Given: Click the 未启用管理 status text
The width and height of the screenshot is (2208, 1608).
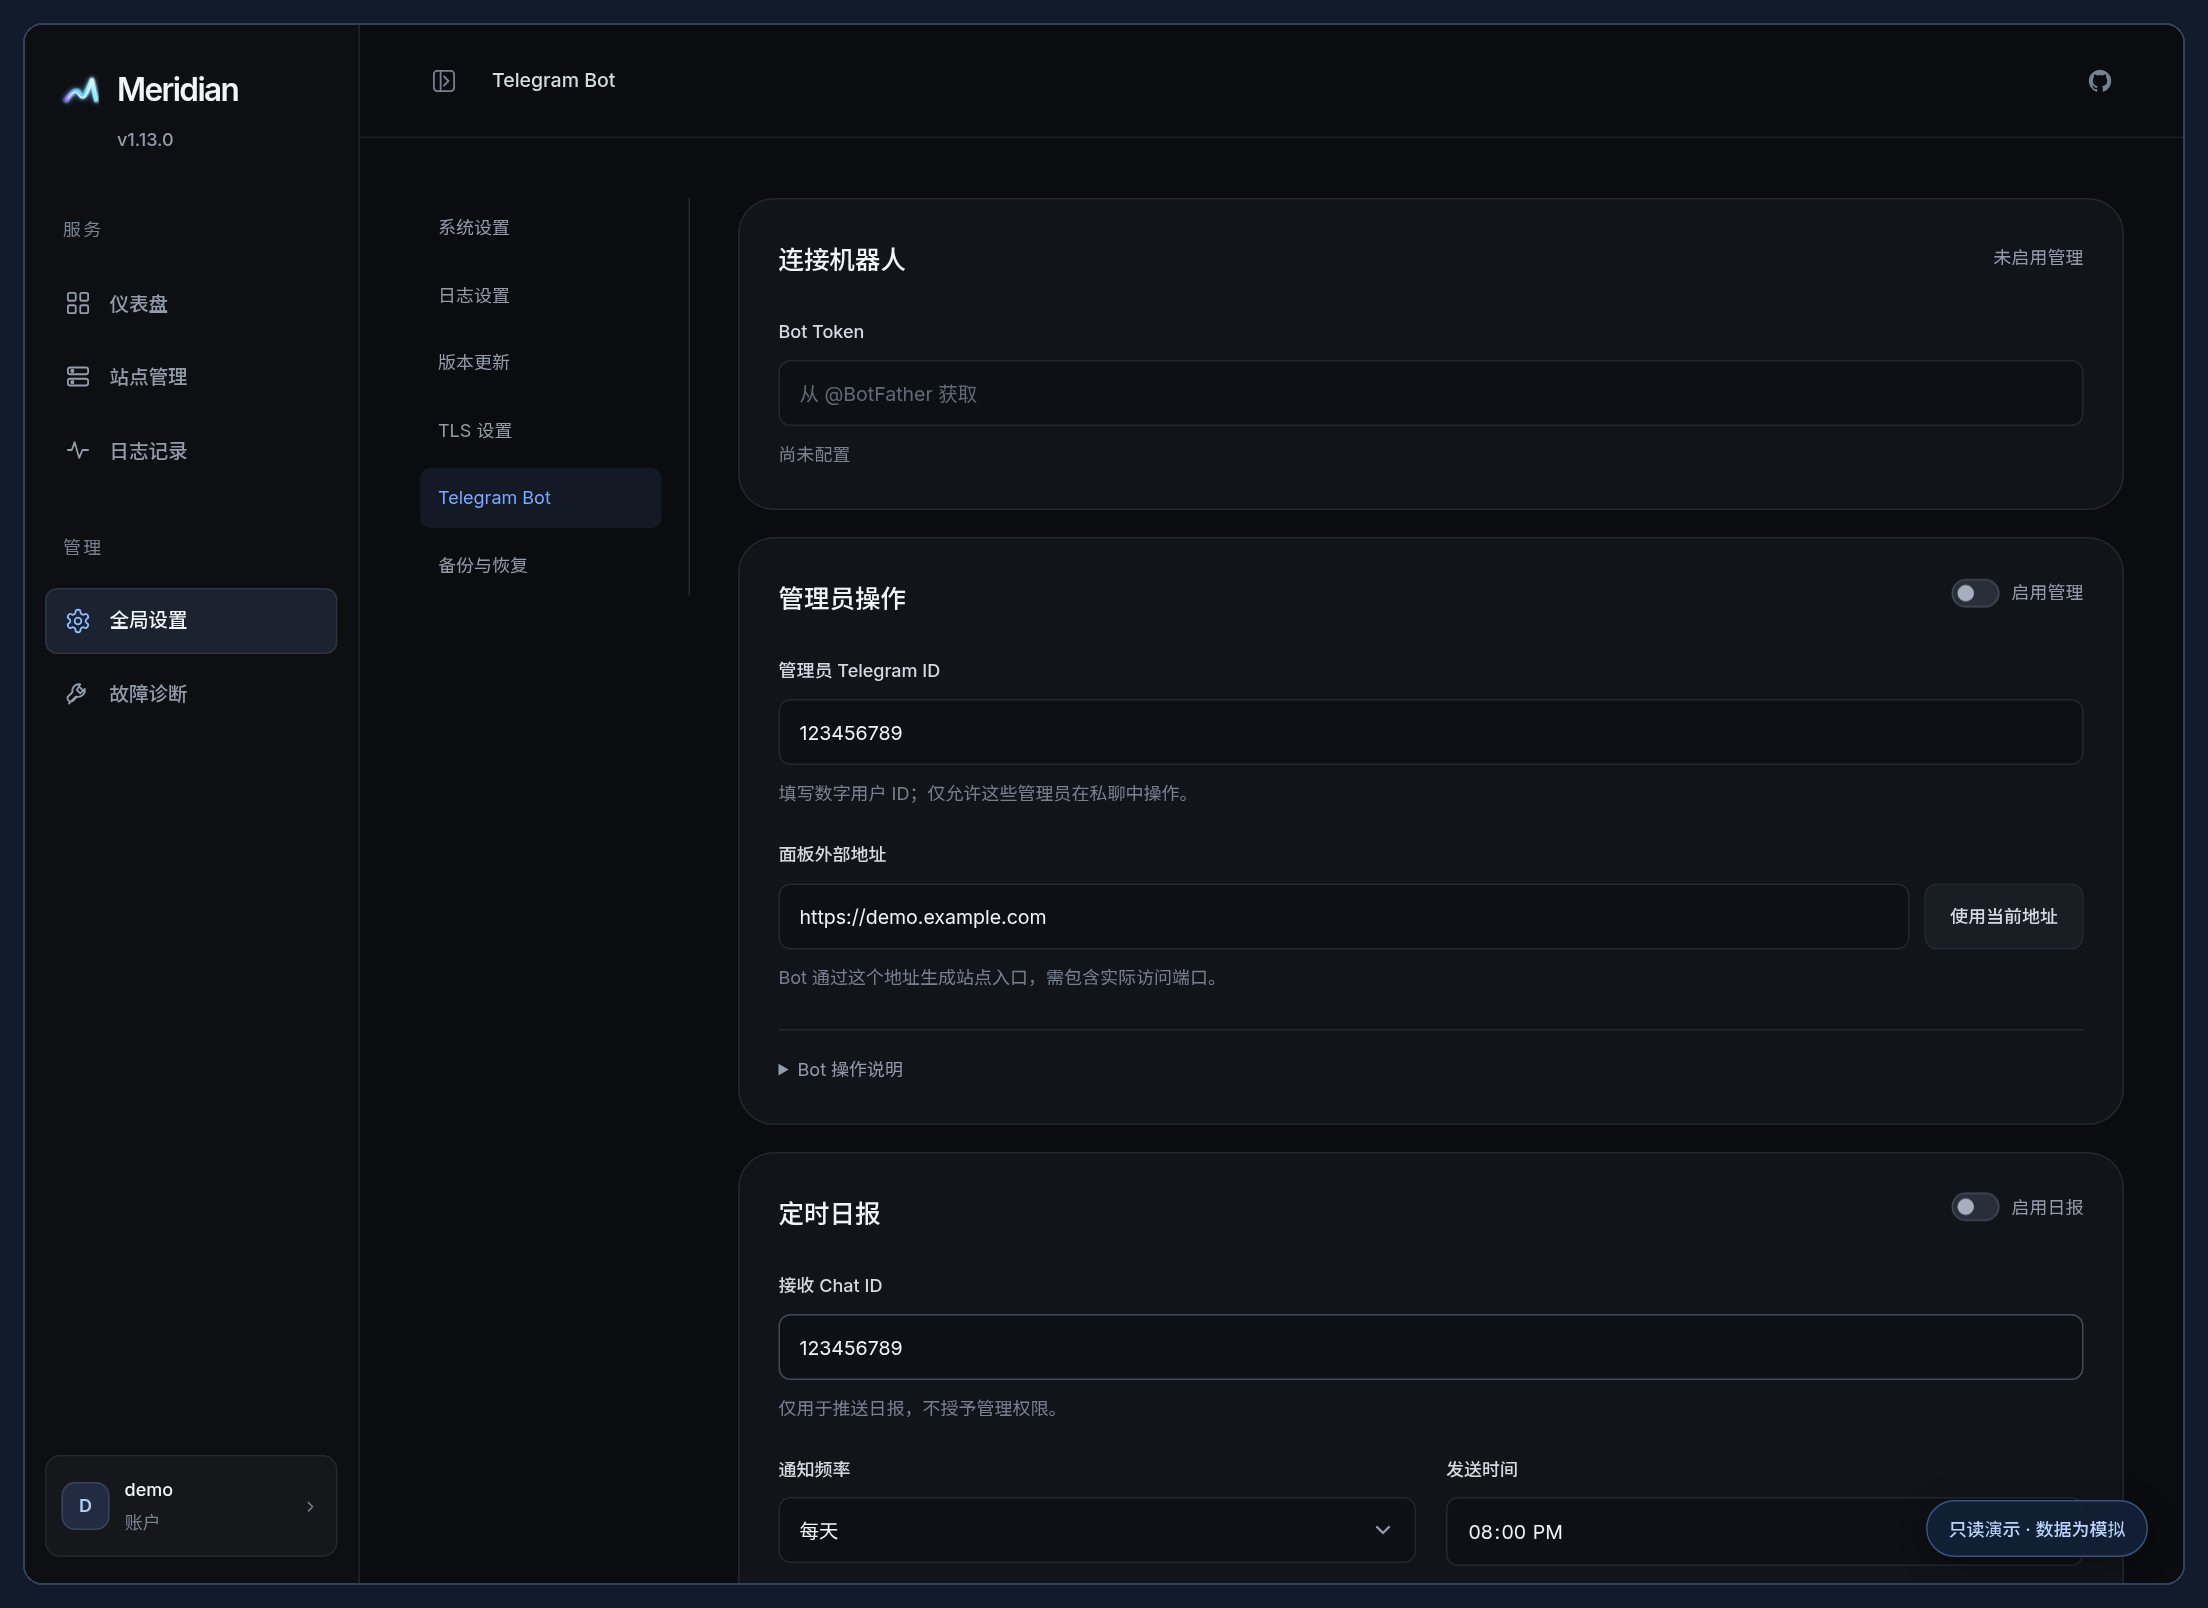Looking at the screenshot, I should point(2038,258).
